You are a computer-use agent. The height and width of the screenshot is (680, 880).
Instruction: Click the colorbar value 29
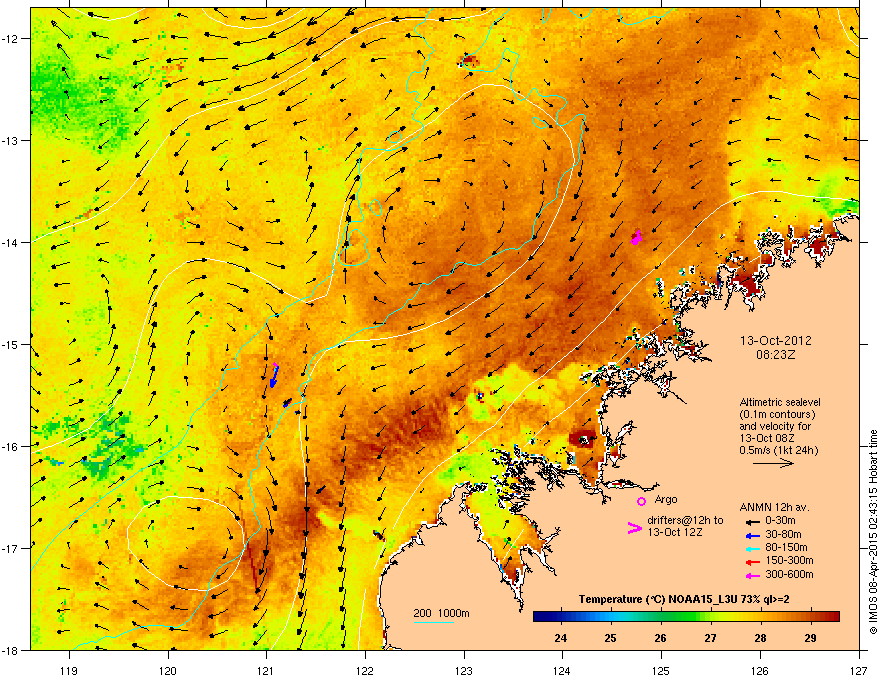[x=810, y=638]
